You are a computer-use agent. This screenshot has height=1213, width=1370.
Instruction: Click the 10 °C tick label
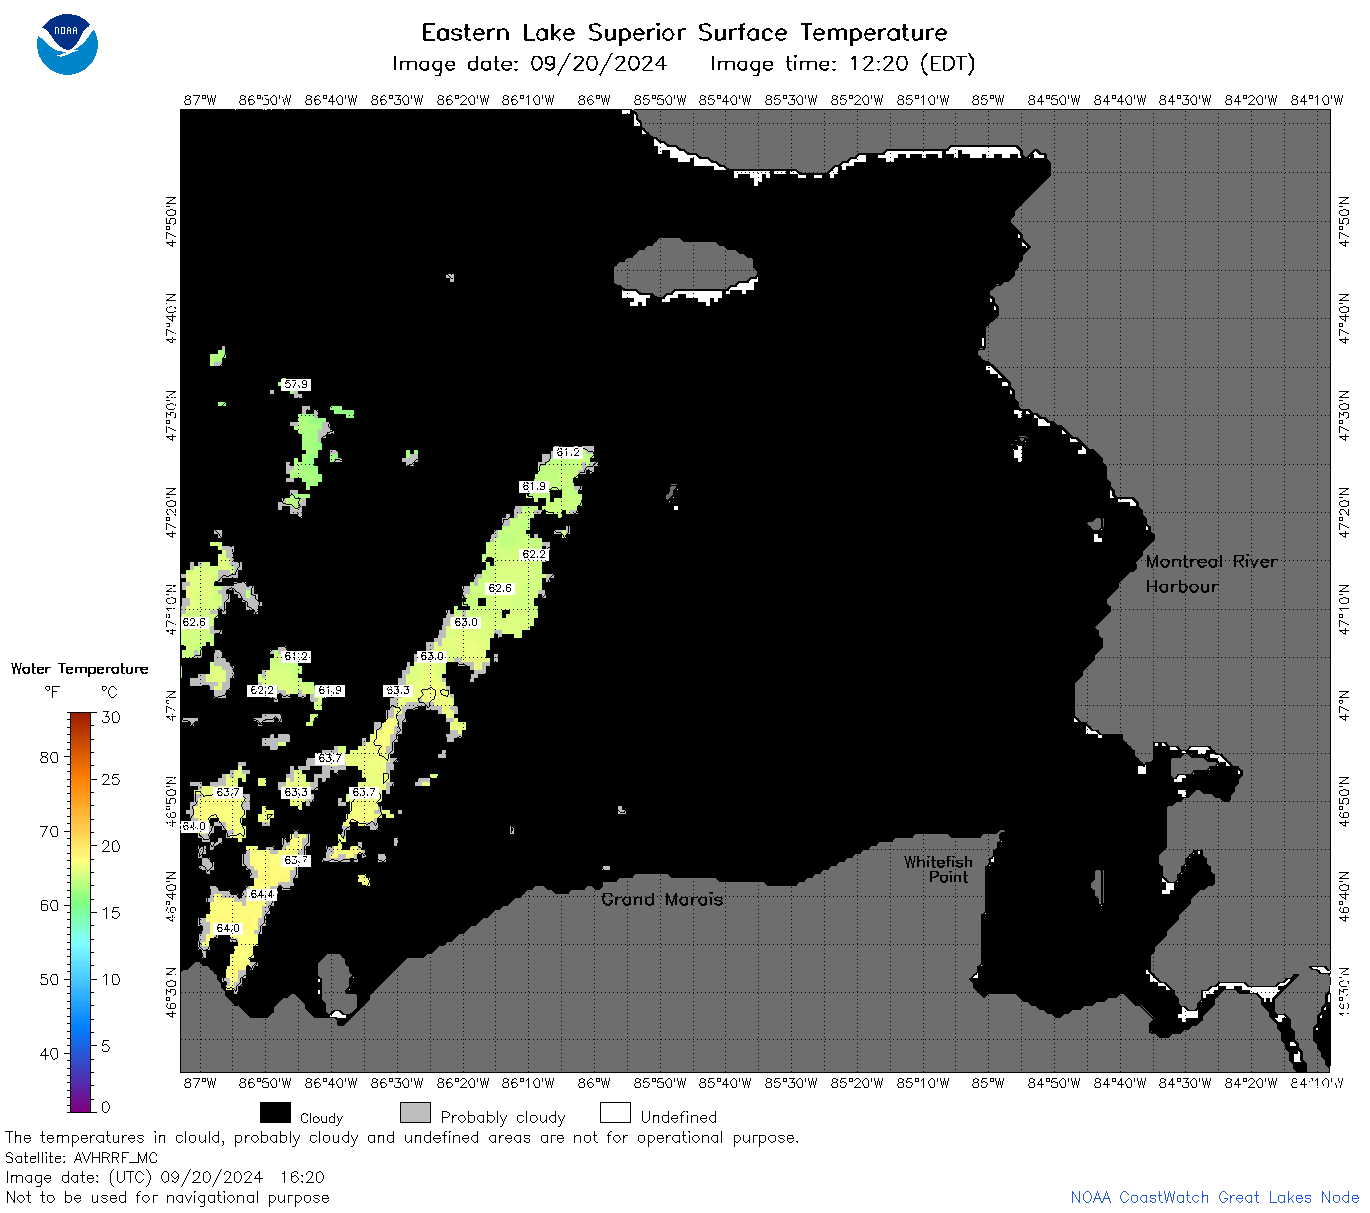pyautogui.click(x=111, y=979)
